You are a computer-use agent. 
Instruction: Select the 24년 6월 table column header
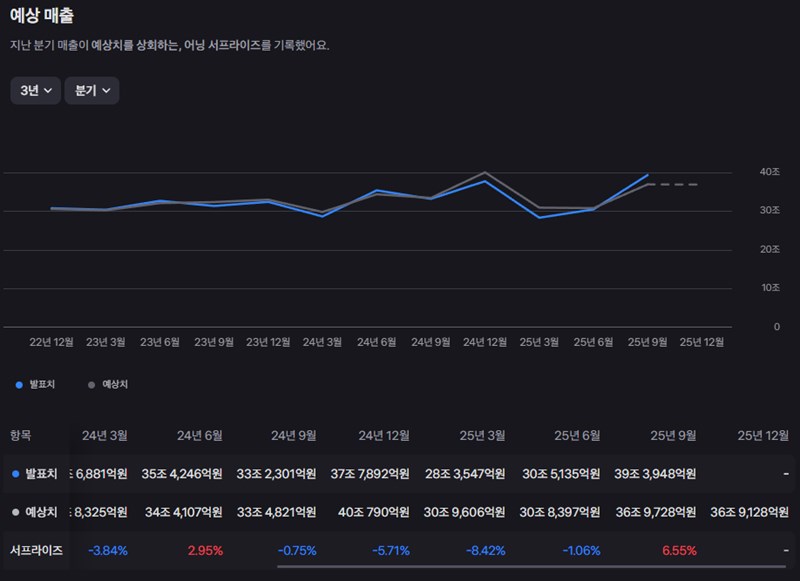(x=200, y=436)
